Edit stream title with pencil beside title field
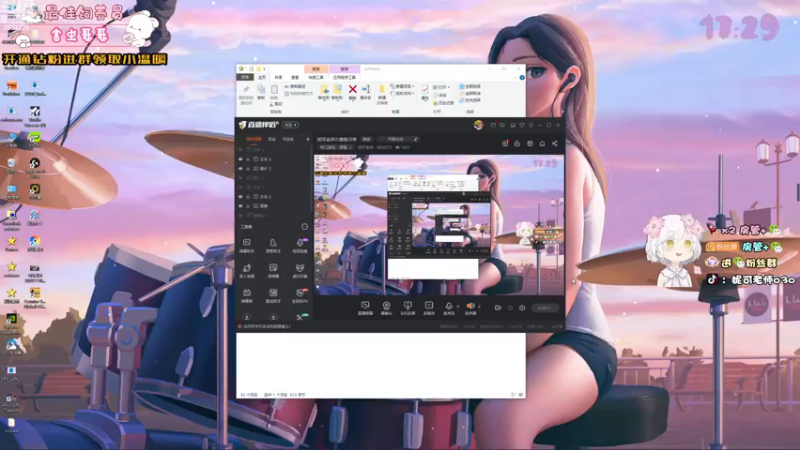The image size is (800, 450). tap(416, 139)
